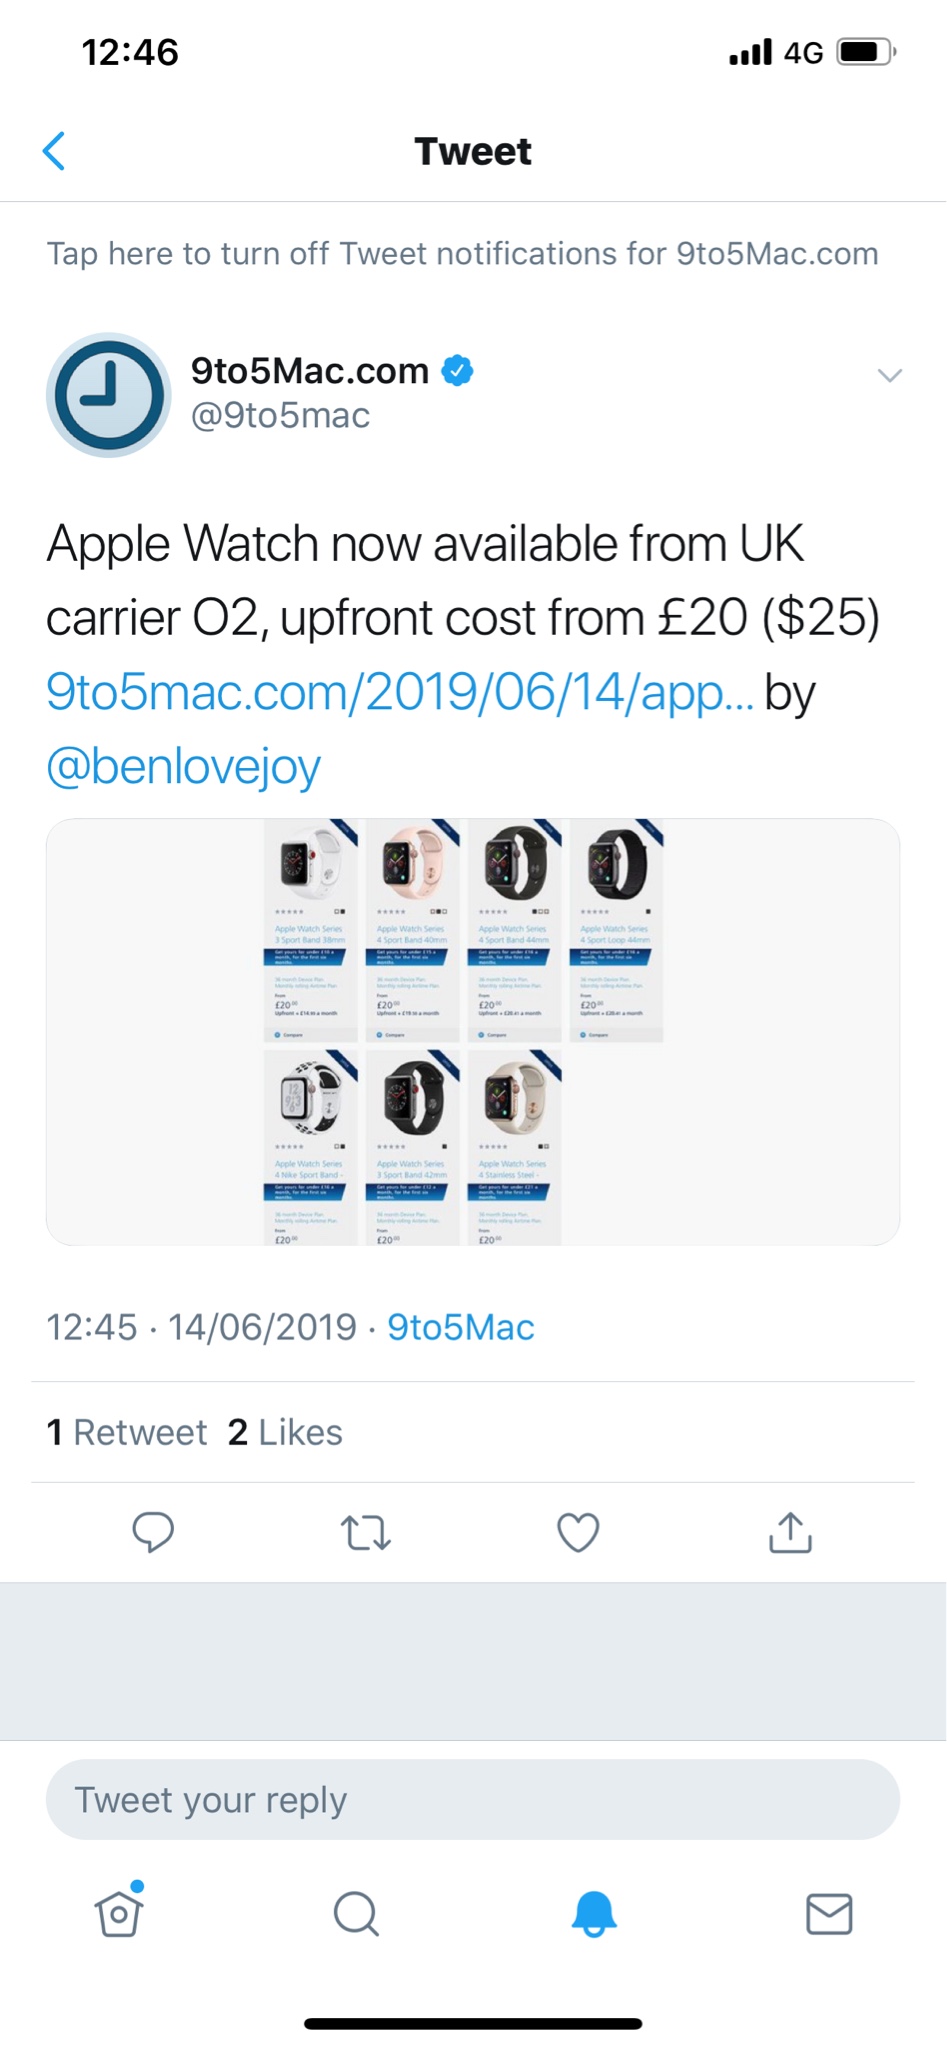Tap the back arrow icon
947x2048 pixels.
pos(55,151)
